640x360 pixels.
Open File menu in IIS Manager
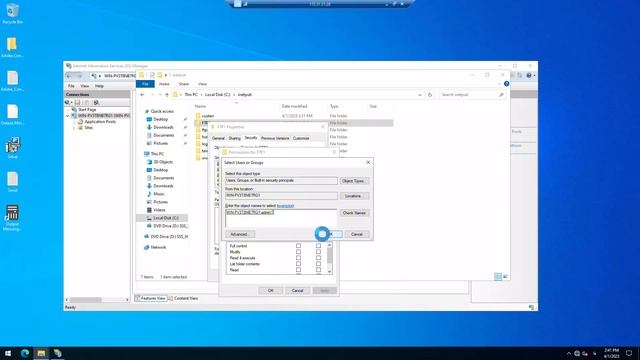tap(71, 86)
